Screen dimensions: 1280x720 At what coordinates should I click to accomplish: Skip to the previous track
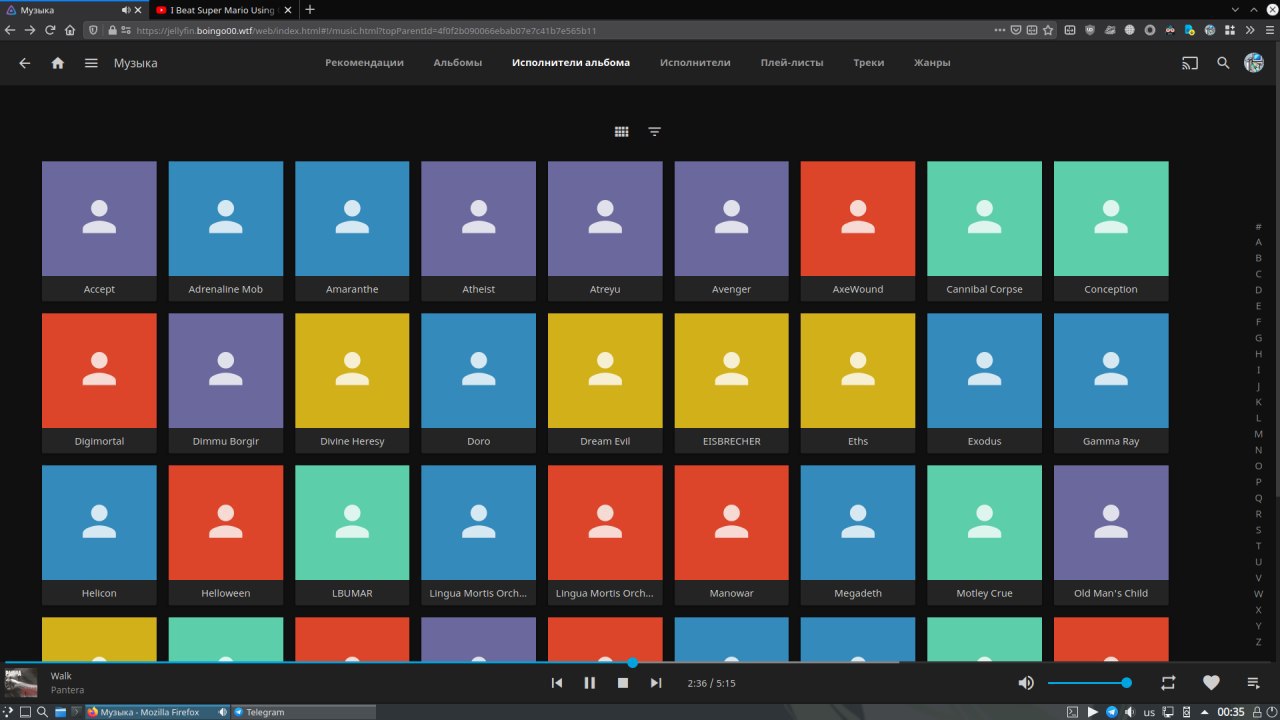click(557, 683)
